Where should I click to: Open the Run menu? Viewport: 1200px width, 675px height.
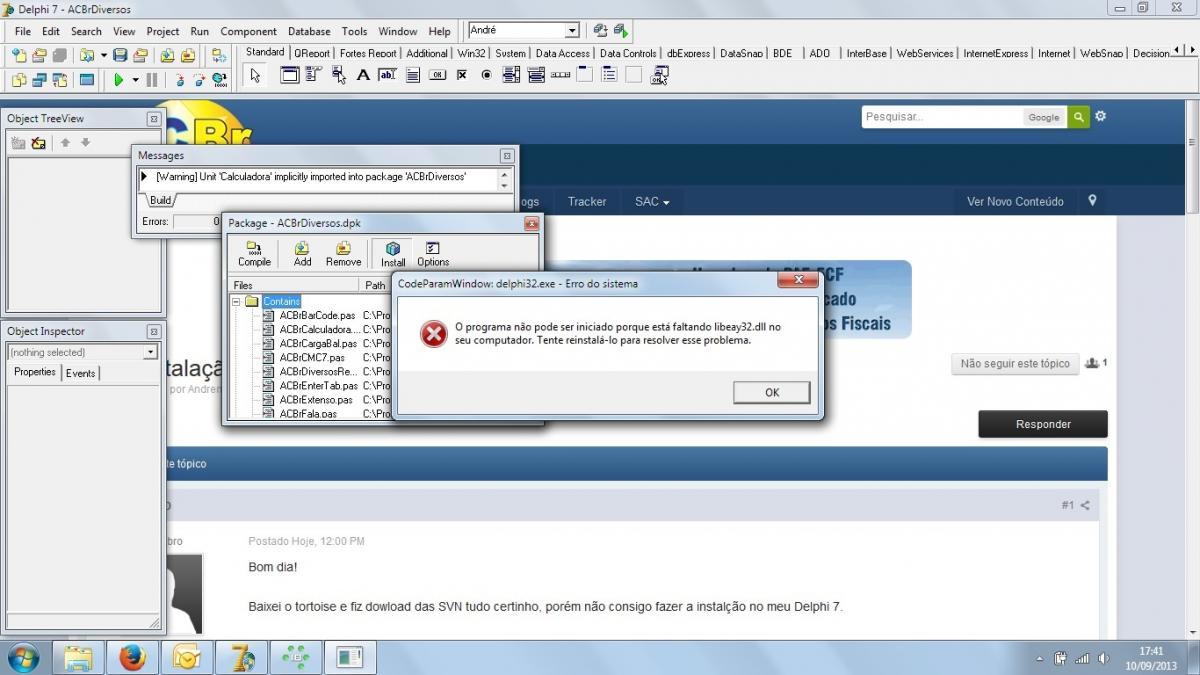coord(200,31)
